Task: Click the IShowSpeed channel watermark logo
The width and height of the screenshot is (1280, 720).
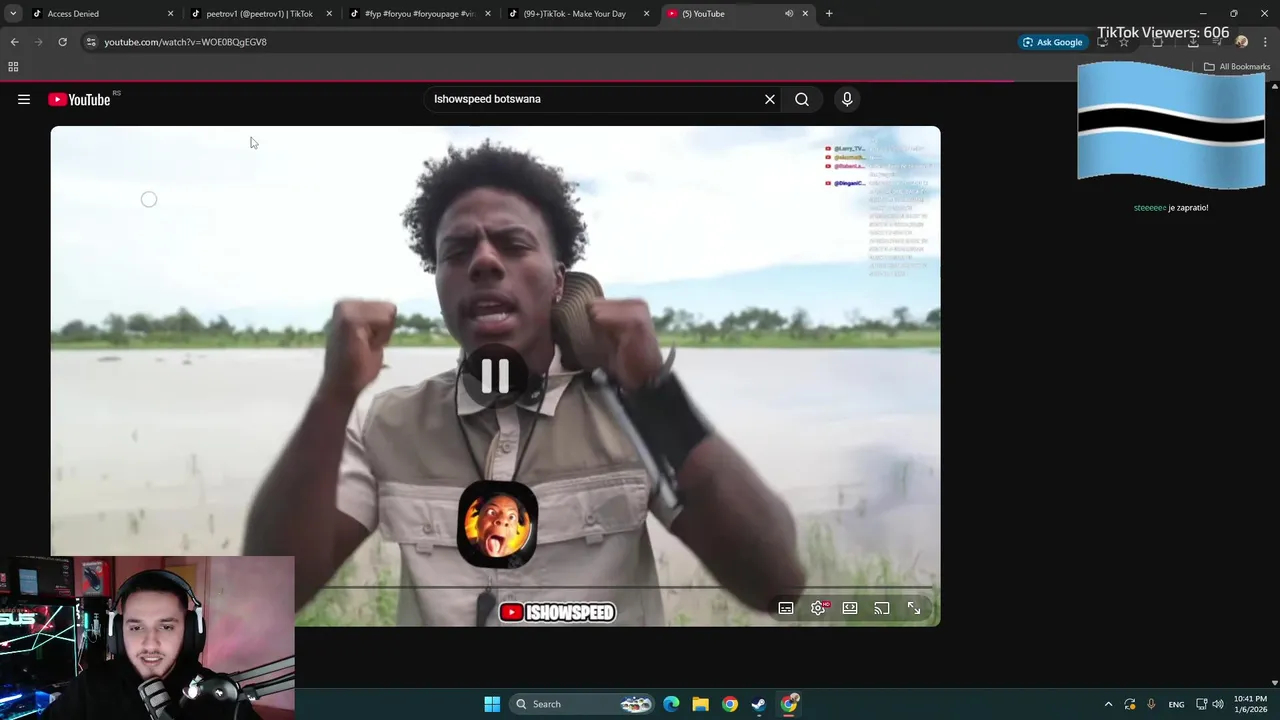Action: click(x=558, y=612)
